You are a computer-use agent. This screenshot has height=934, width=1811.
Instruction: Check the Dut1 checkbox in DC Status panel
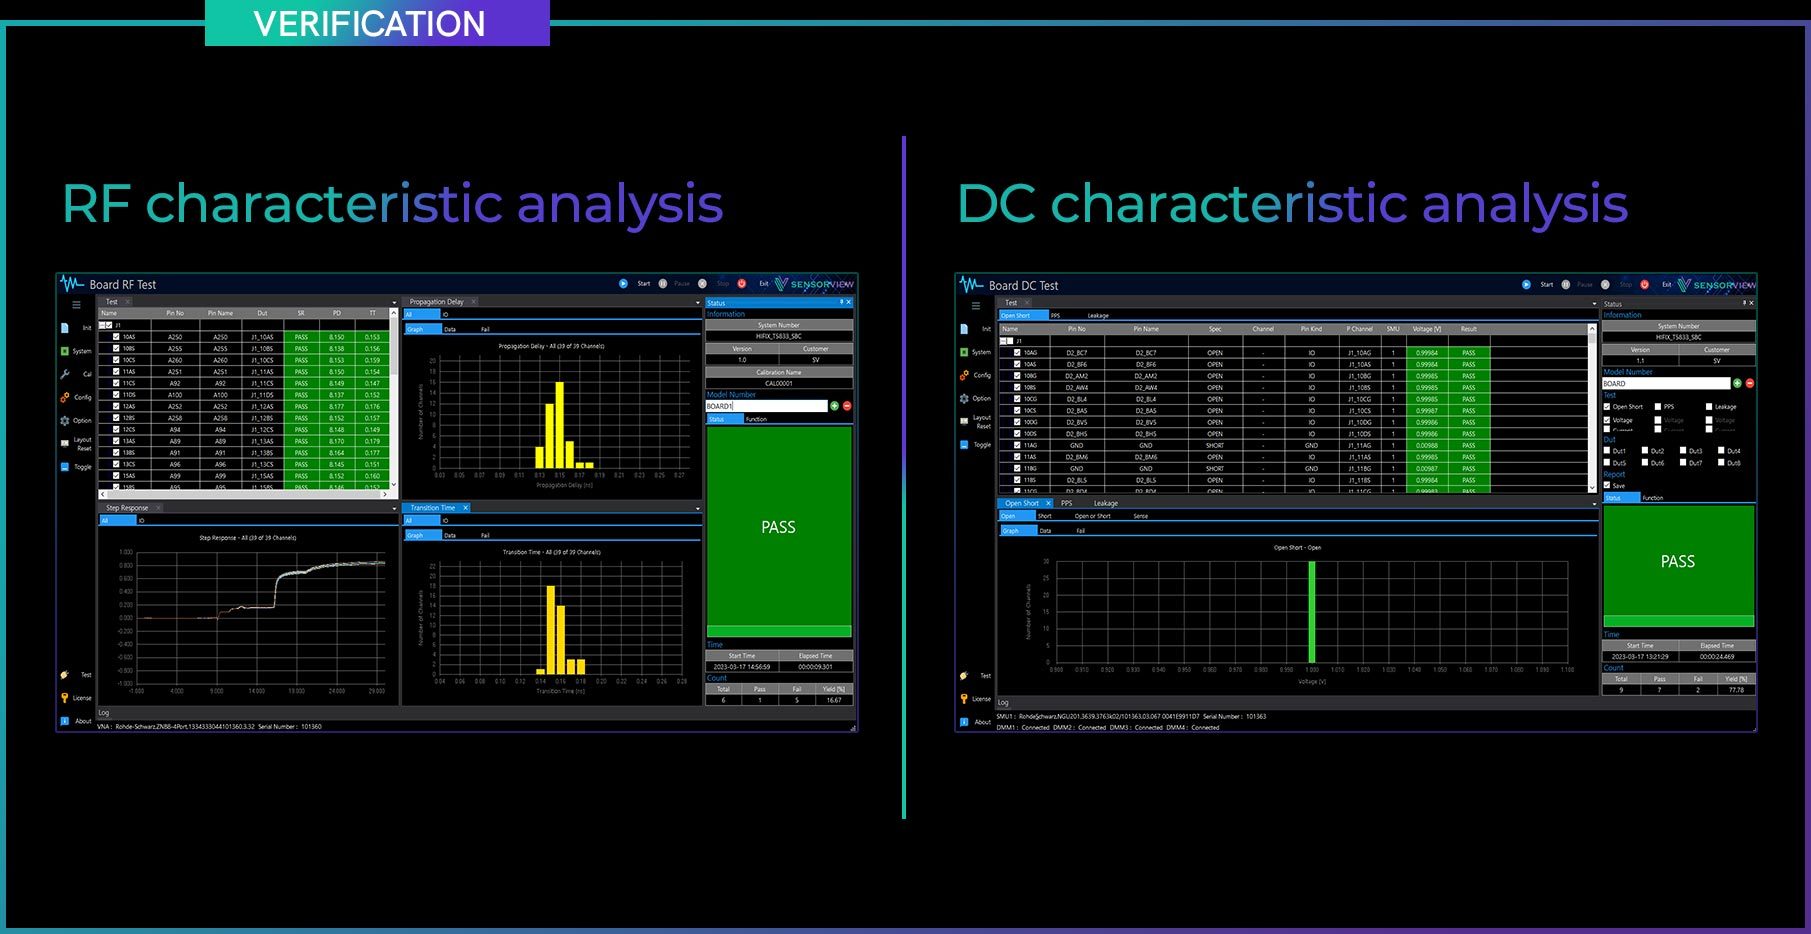1607,451
